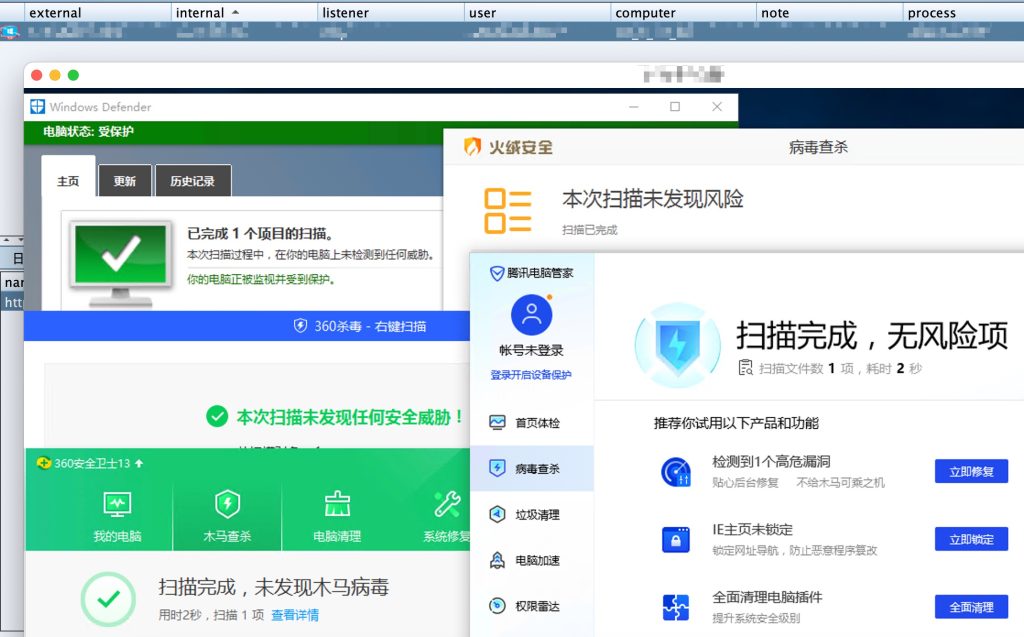Select the note column header
This screenshot has height=637, width=1024.
[x=831, y=12]
